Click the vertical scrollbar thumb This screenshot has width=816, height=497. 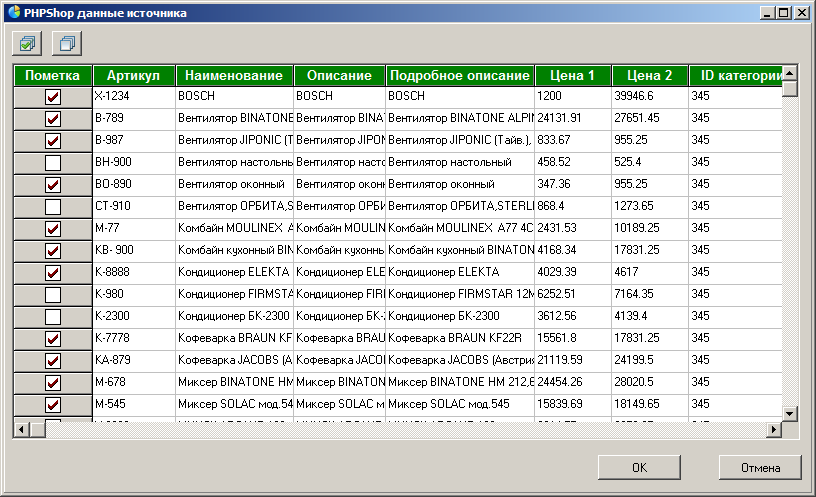click(x=789, y=88)
